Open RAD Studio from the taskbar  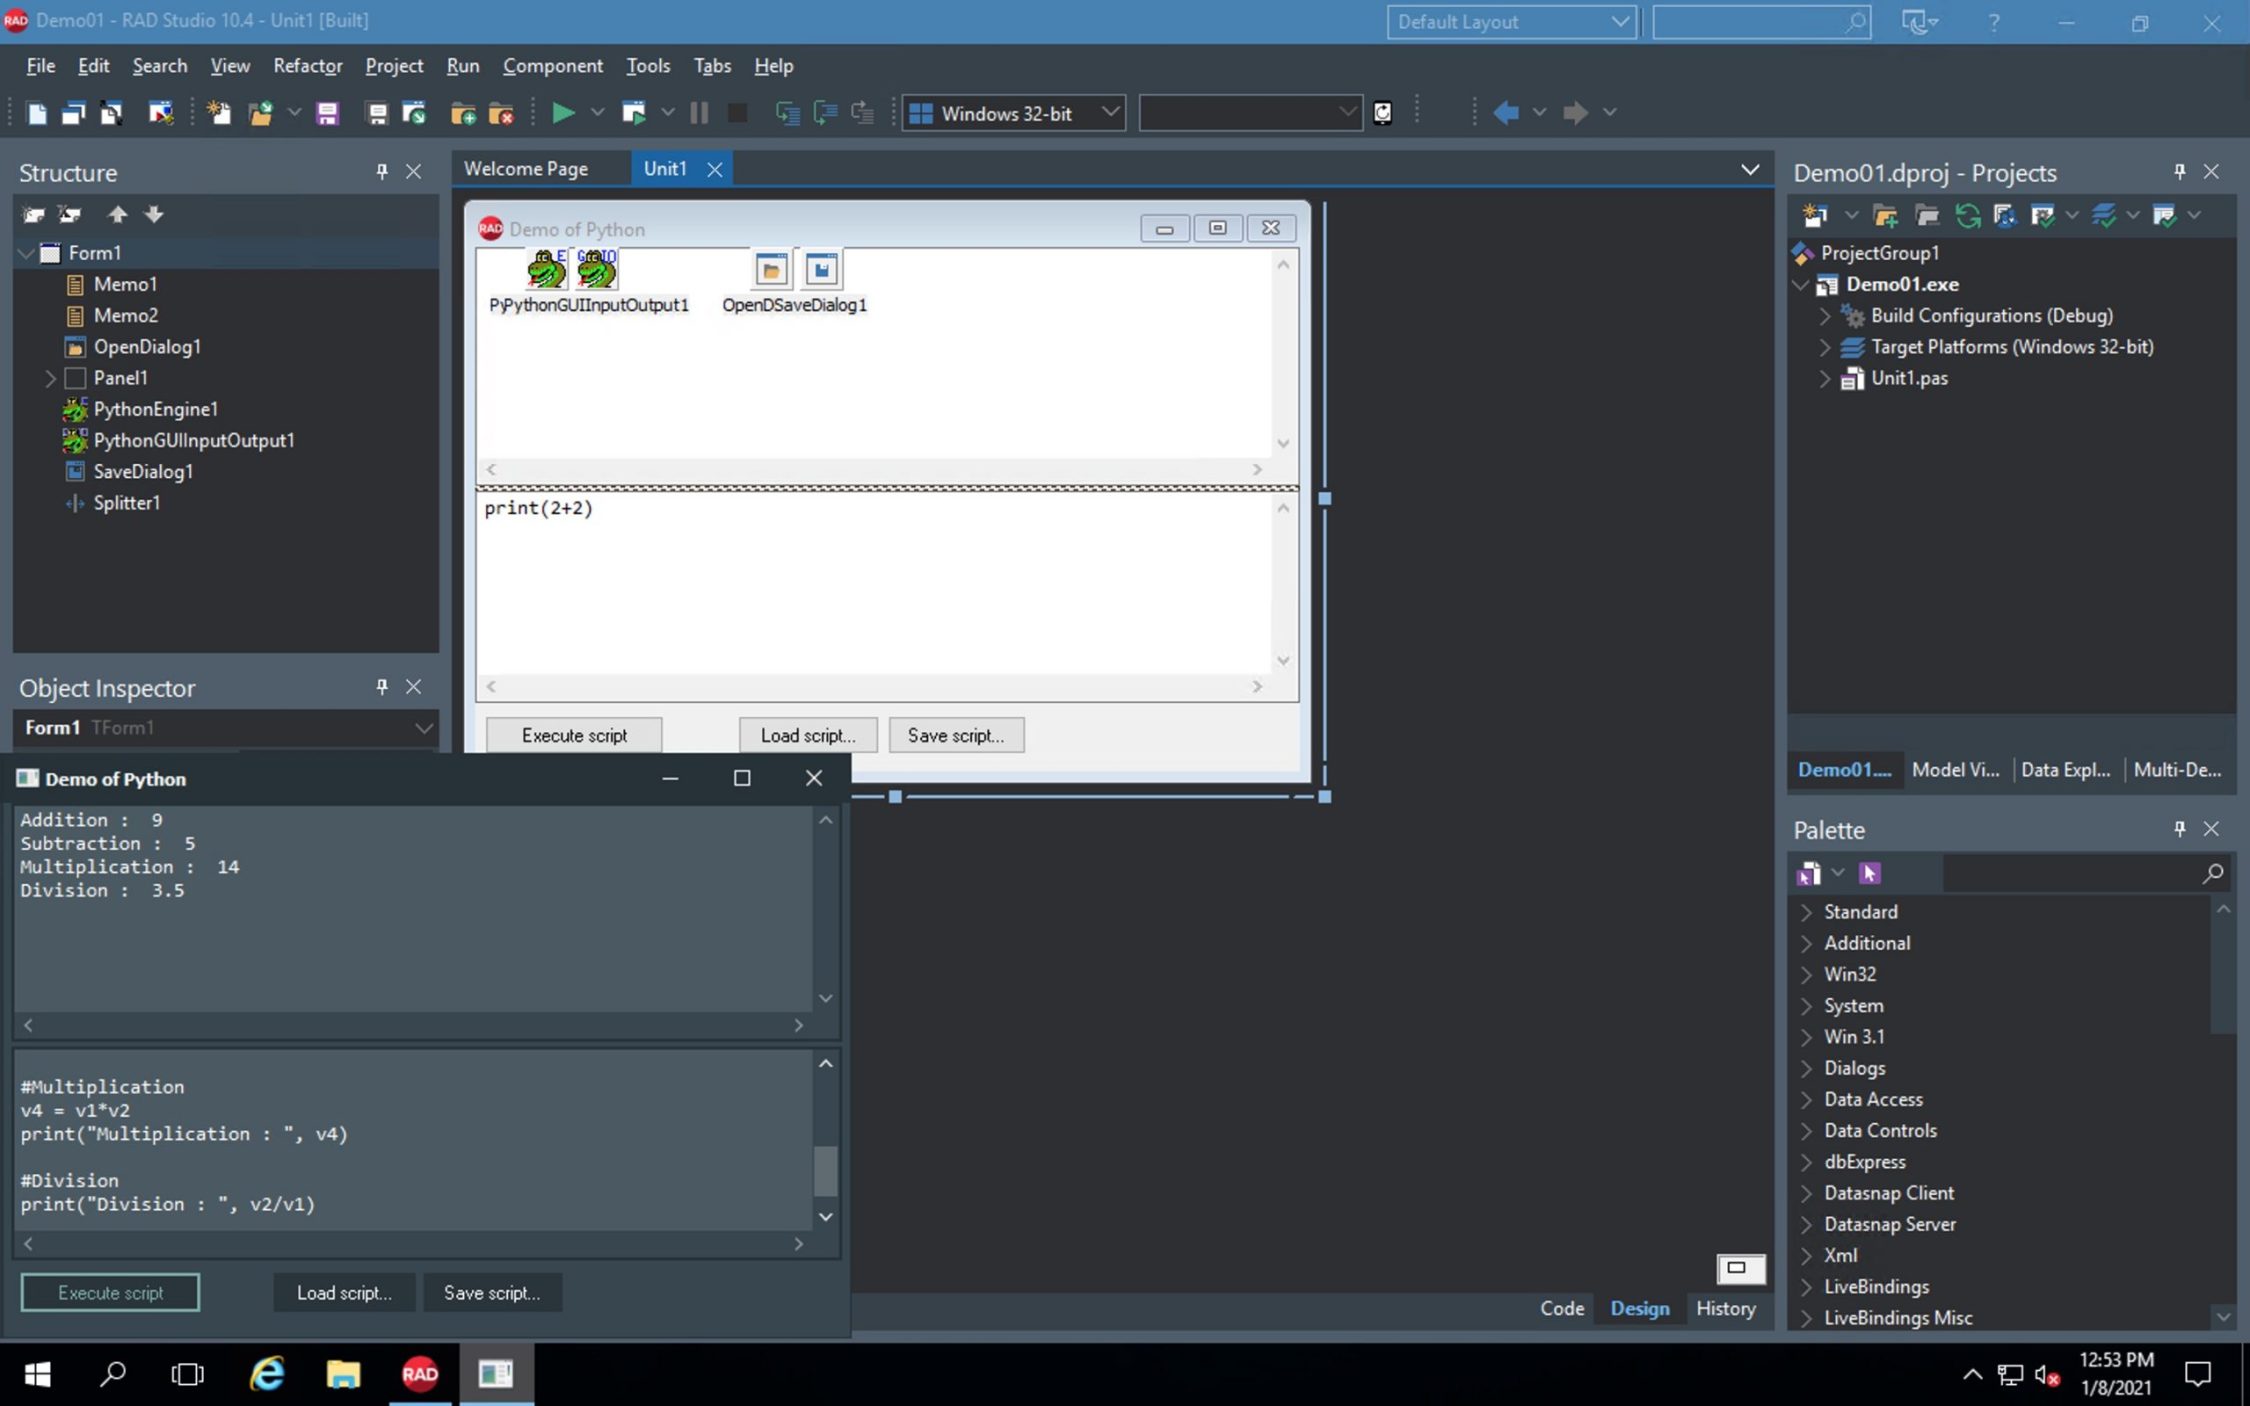[x=420, y=1374]
